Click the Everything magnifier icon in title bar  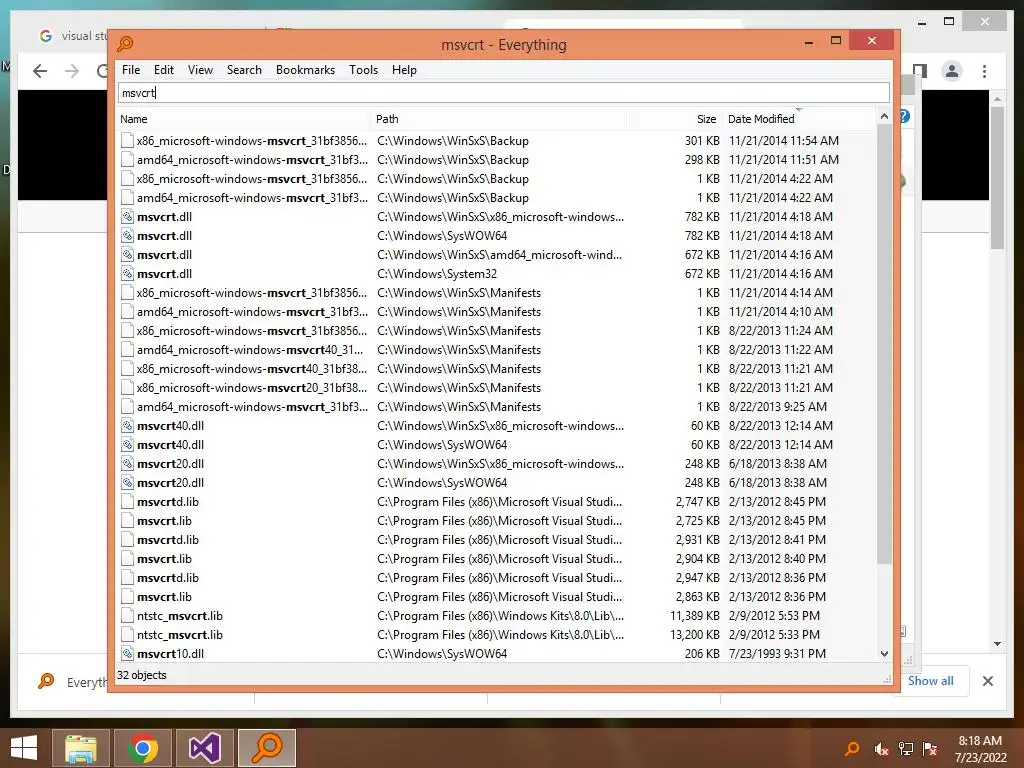pyautogui.click(x=125, y=44)
